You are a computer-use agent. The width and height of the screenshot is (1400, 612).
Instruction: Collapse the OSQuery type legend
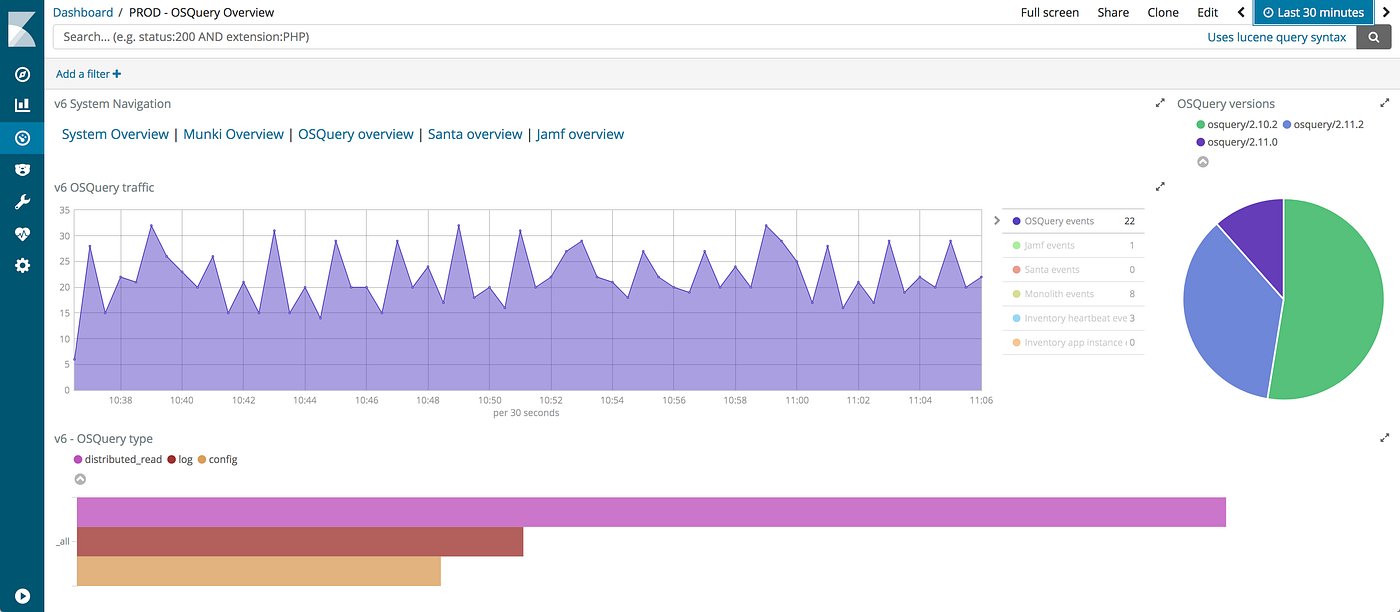[80, 479]
